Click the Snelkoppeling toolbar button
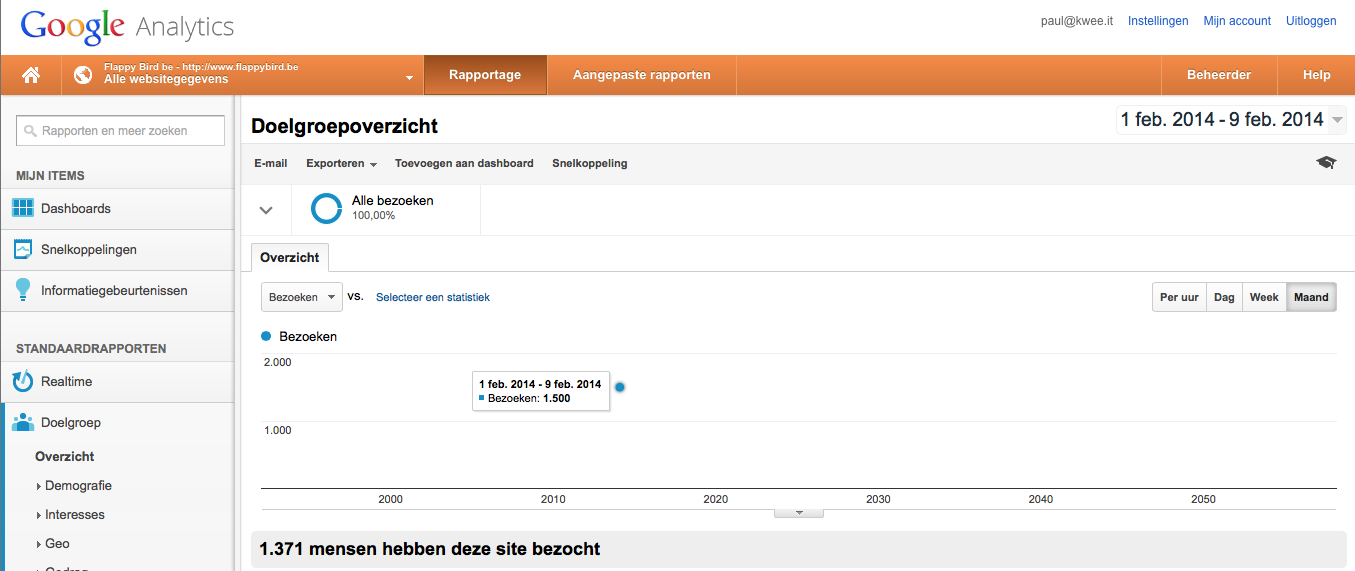1355x571 pixels. tap(590, 163)
